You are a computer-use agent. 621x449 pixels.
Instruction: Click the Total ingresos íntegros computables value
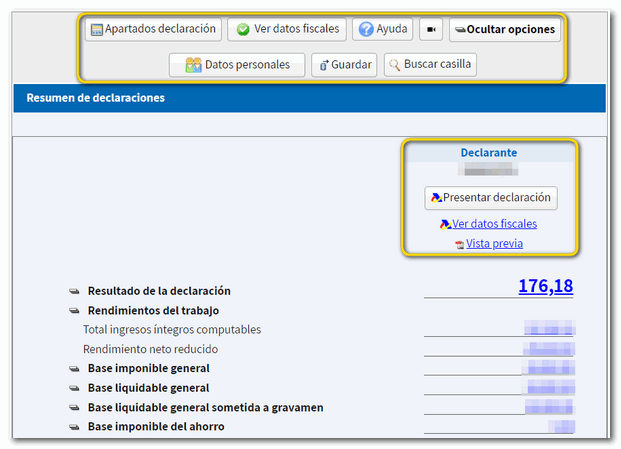pyautogui.click(x=549, y=329)
